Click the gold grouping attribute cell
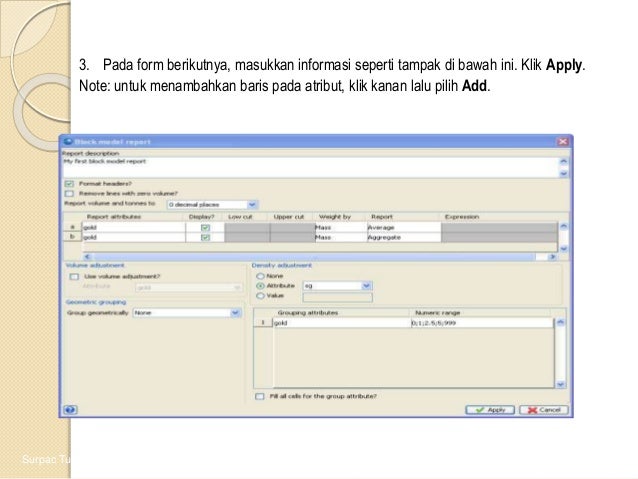The height and width of the screenshot is (479, 638). coord(341,323)
